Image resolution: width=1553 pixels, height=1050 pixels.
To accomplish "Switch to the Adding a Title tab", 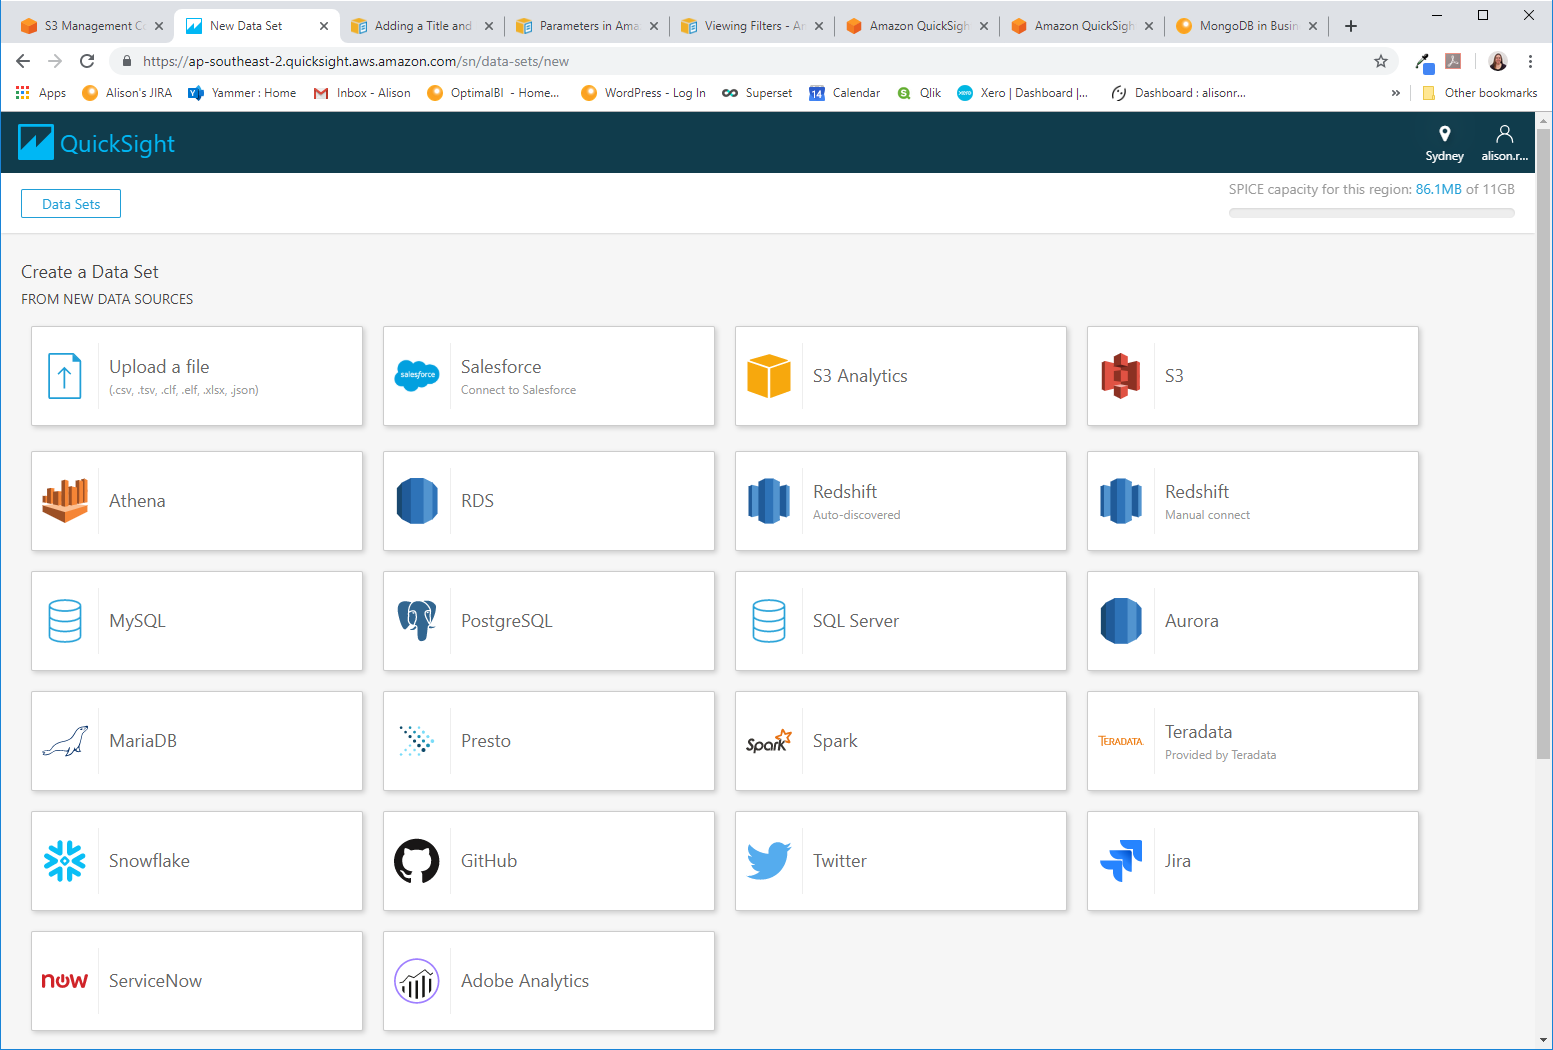I will tap(421, 26).
